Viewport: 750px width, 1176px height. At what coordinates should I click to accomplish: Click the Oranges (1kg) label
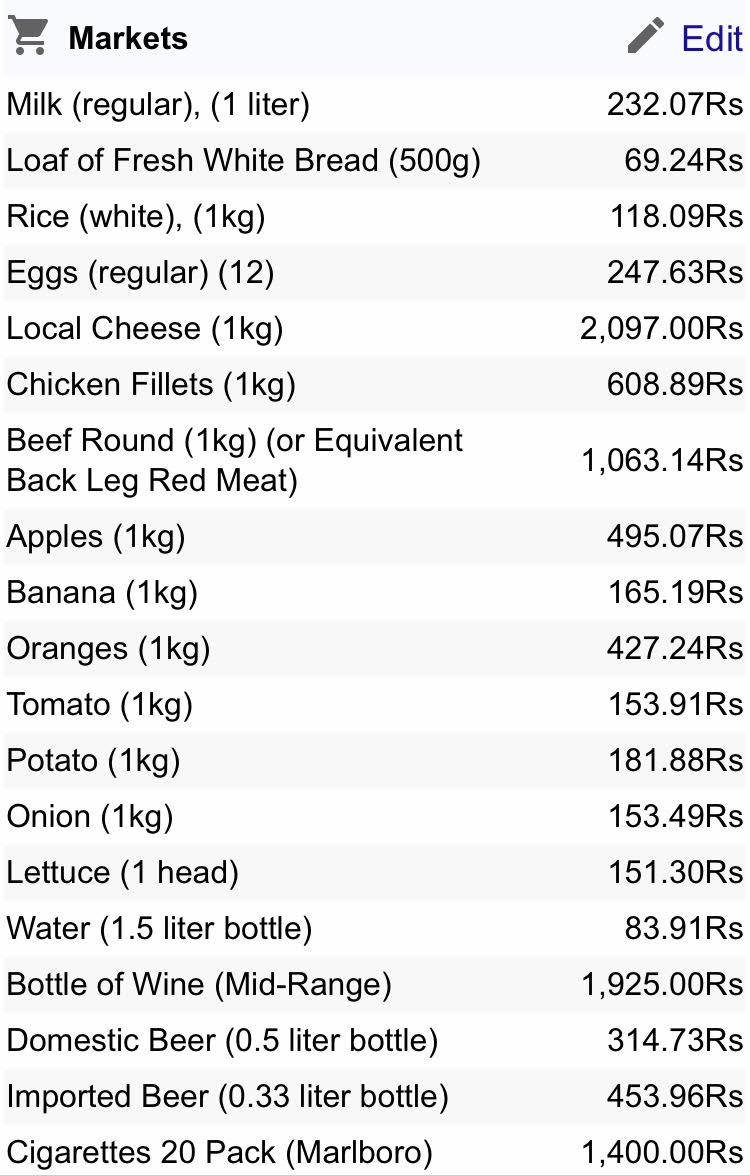tap(108, 649)
